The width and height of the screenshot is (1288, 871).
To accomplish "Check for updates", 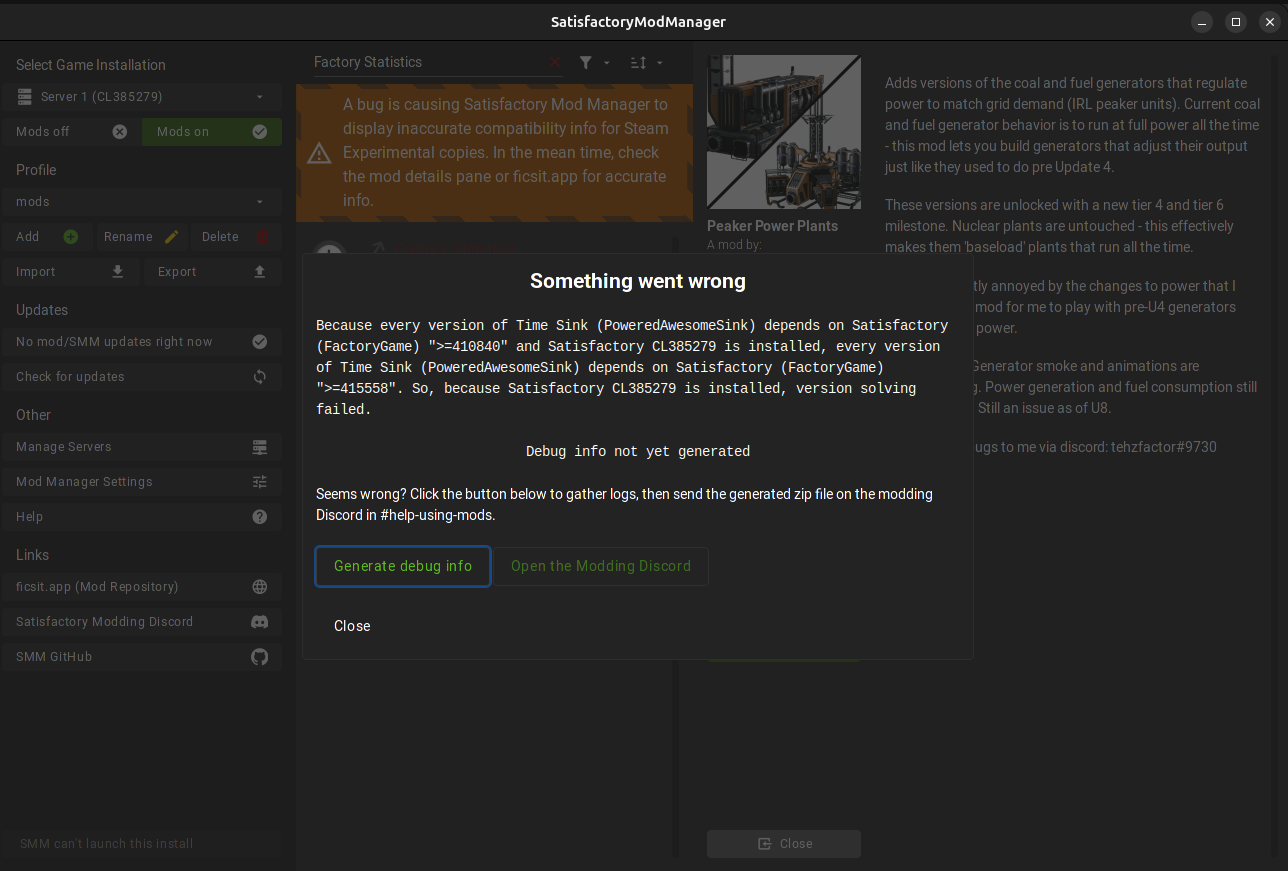I will point(142,377).
